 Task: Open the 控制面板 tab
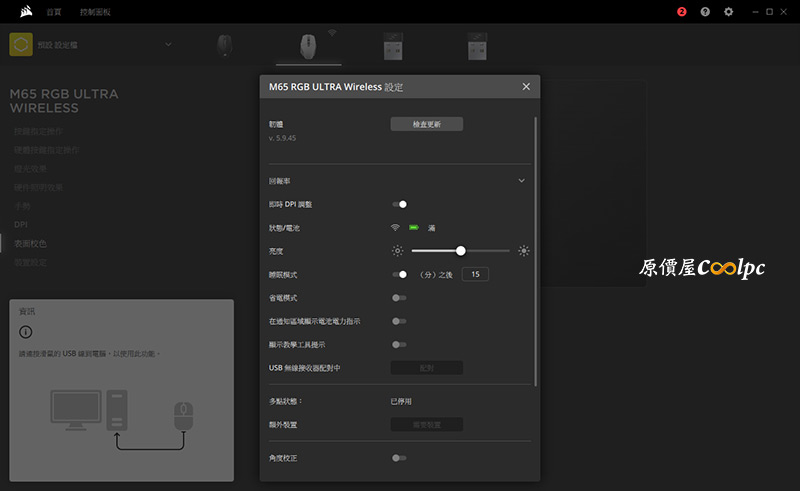pos(95,12)
